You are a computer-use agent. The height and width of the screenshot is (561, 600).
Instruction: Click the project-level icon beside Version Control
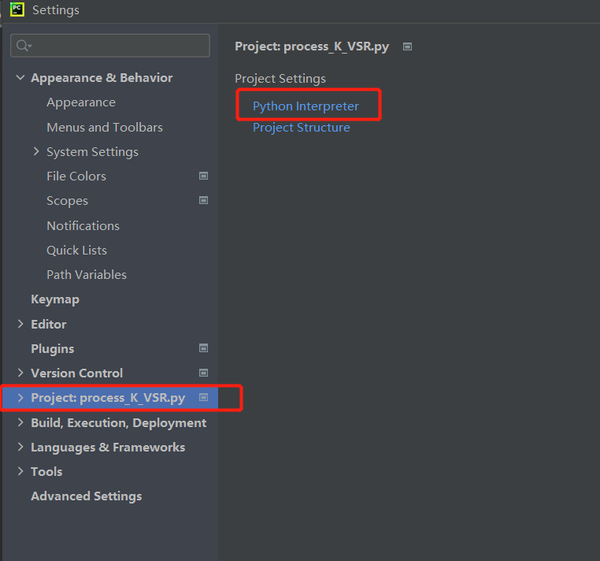[x=204, y=373]
